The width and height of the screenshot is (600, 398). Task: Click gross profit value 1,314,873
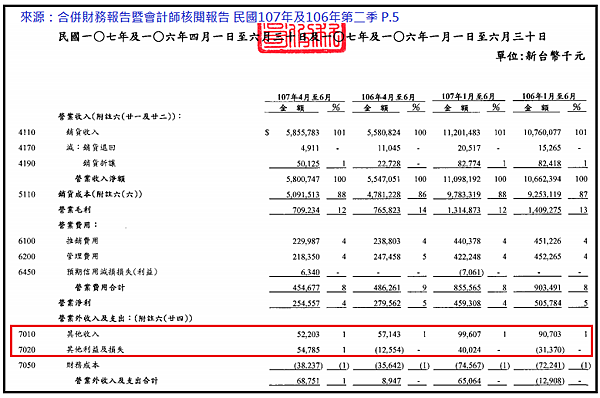point(463,210)
